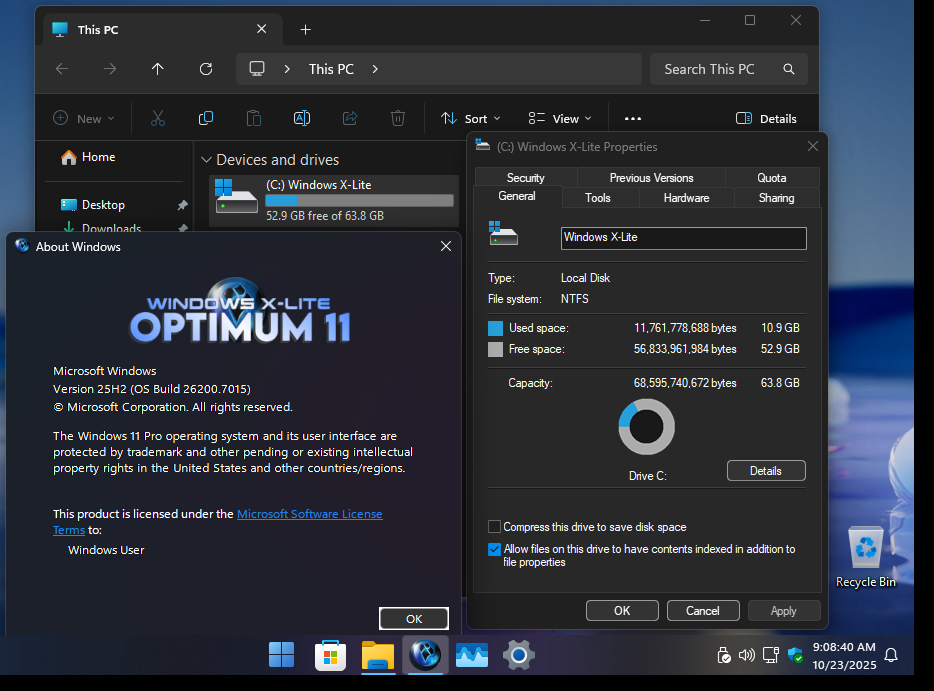Switch to the Tools tab
This screenshot has height=691, width=934.
(597, 198)
